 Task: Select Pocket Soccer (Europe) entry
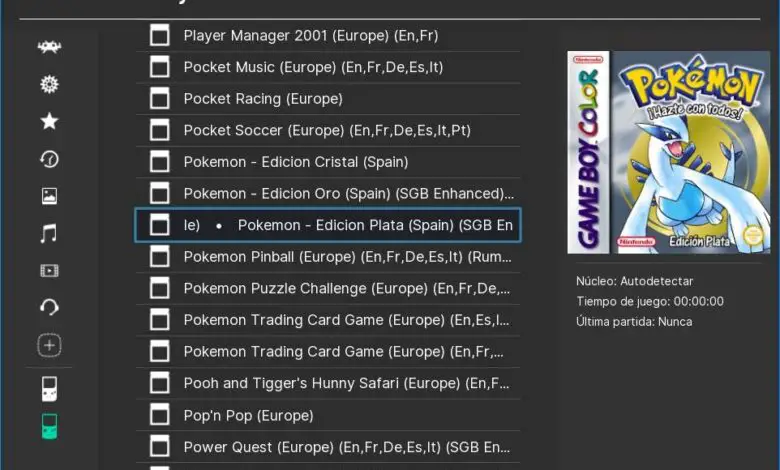point(328,130)
